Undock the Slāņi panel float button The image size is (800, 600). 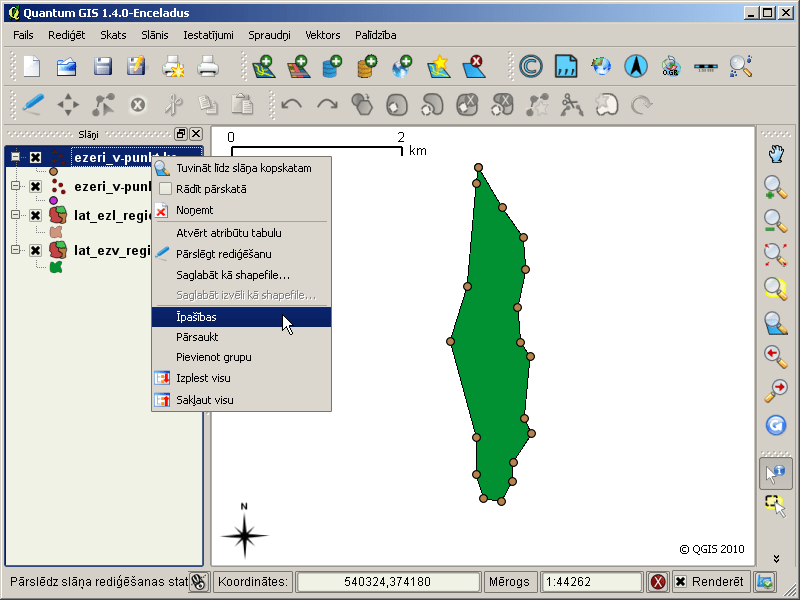pos(181,134)
